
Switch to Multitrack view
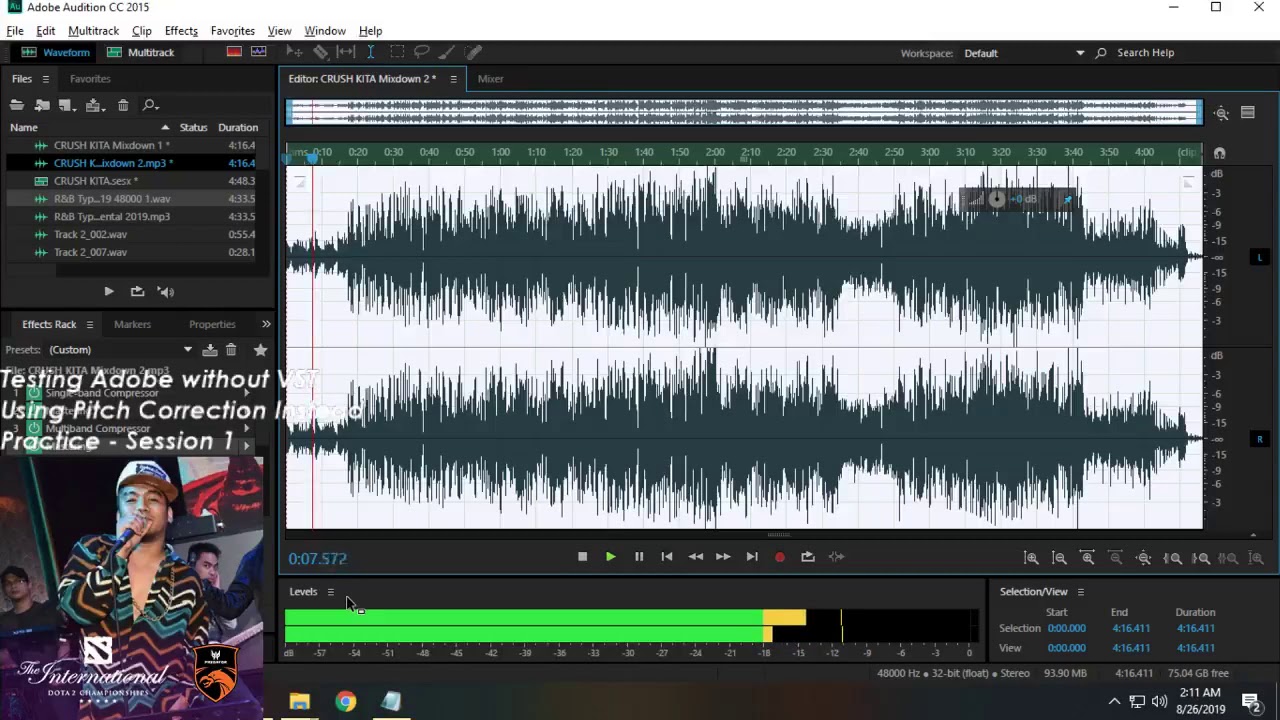tap(141, 52)
